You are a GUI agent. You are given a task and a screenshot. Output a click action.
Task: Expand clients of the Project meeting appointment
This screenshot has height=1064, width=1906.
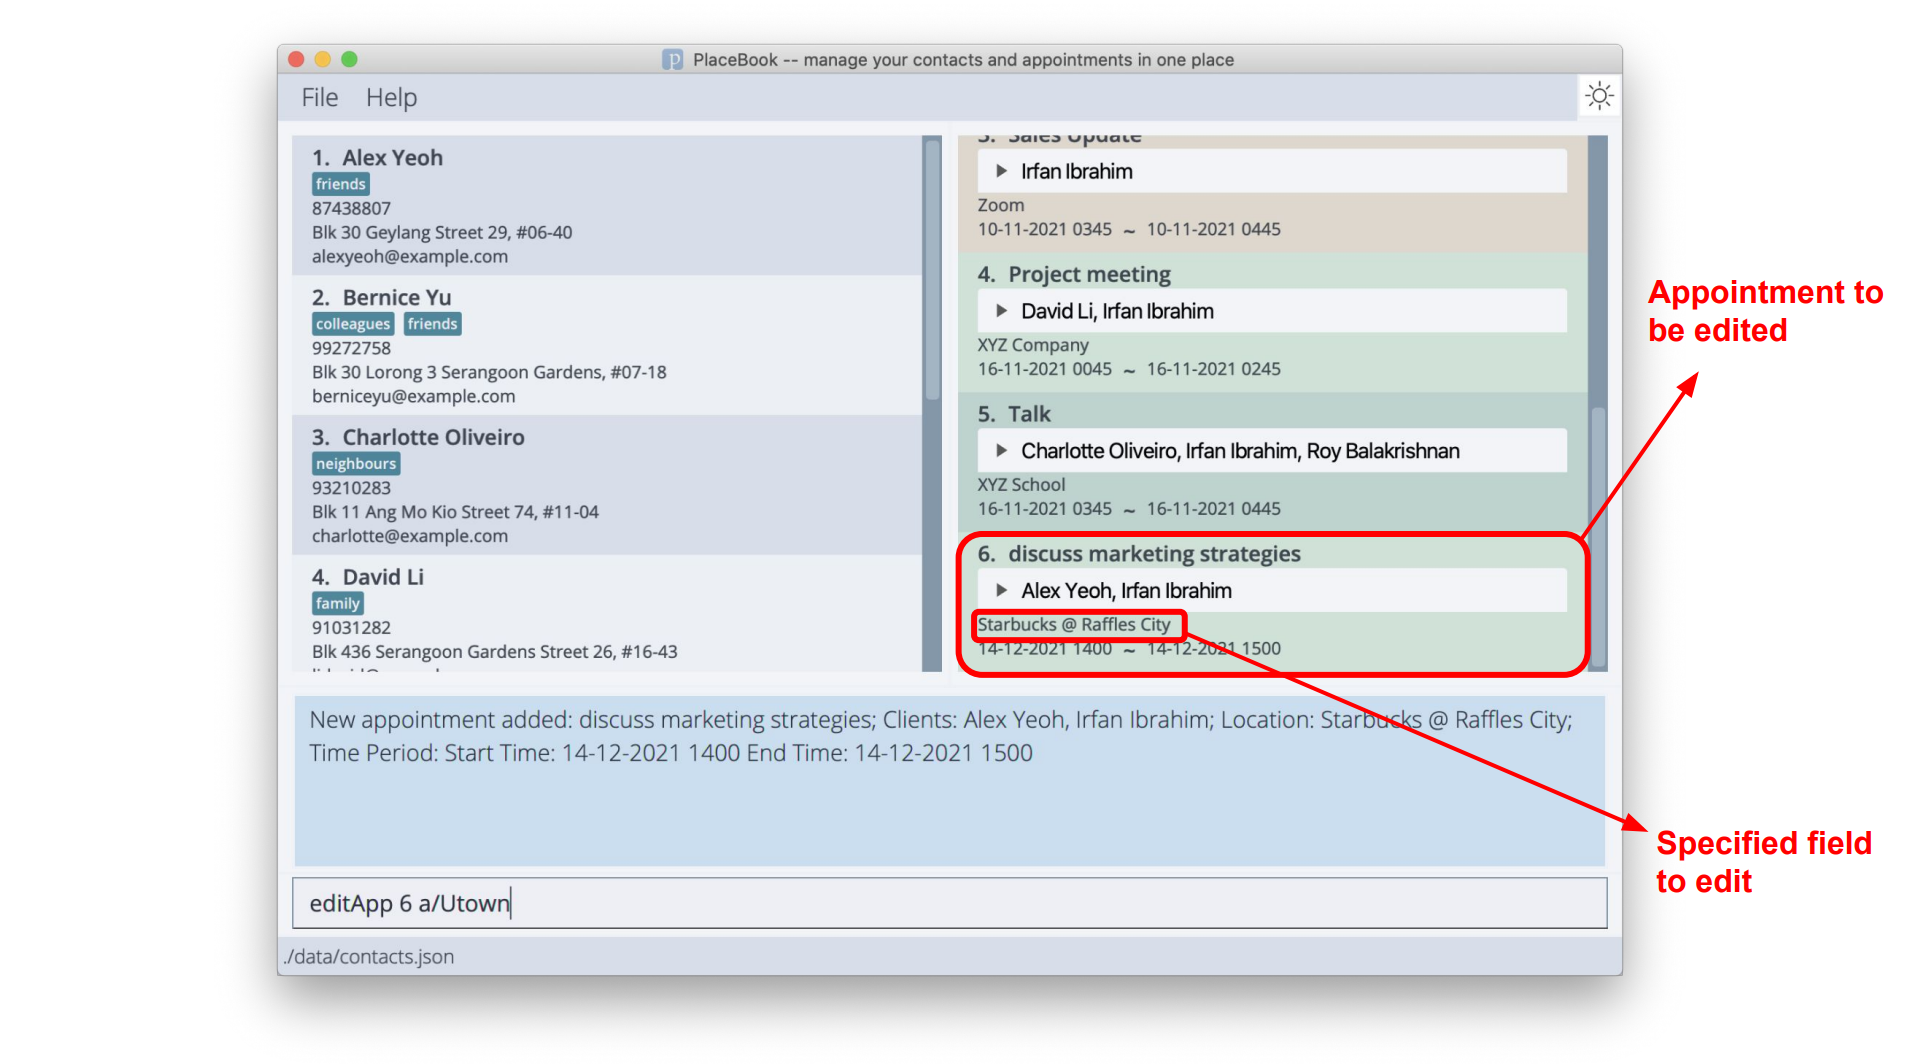coord(1001,311)
